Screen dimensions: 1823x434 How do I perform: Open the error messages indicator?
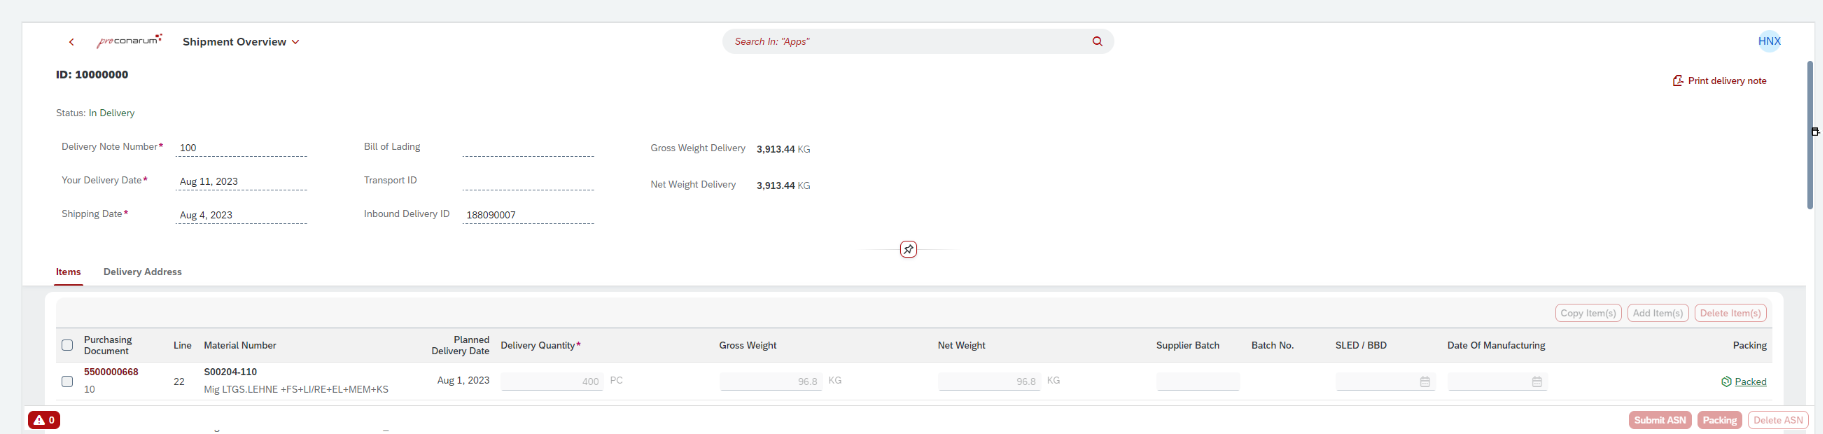click(44, 420)
